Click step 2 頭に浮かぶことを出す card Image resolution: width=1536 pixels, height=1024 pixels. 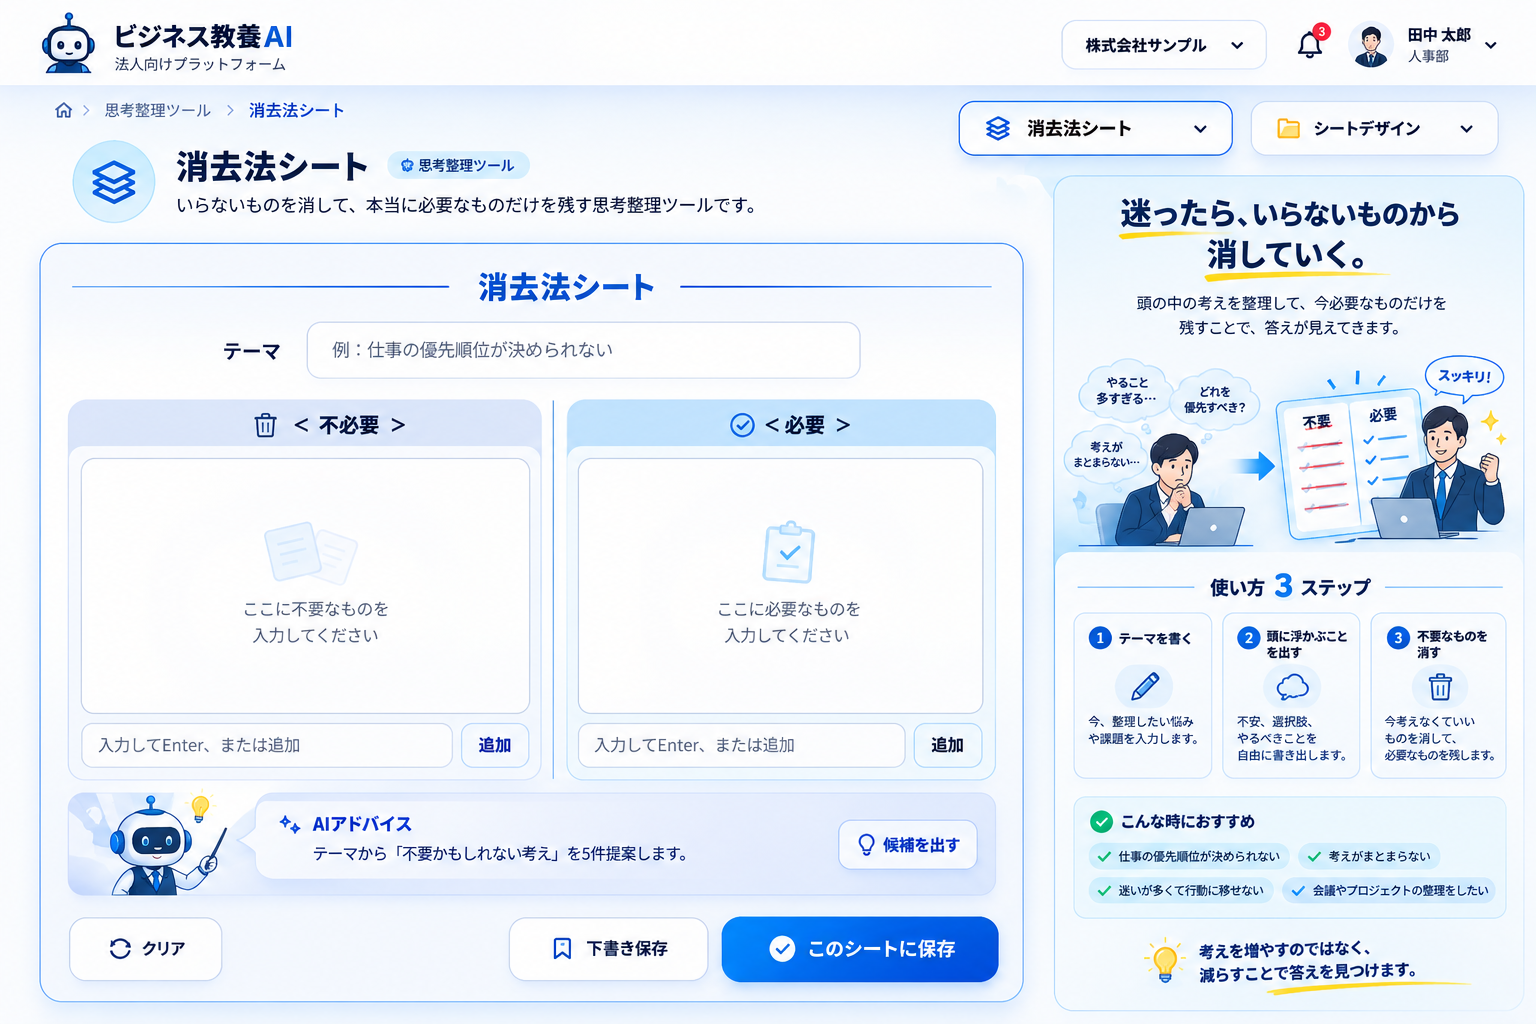click(1292, 695)
